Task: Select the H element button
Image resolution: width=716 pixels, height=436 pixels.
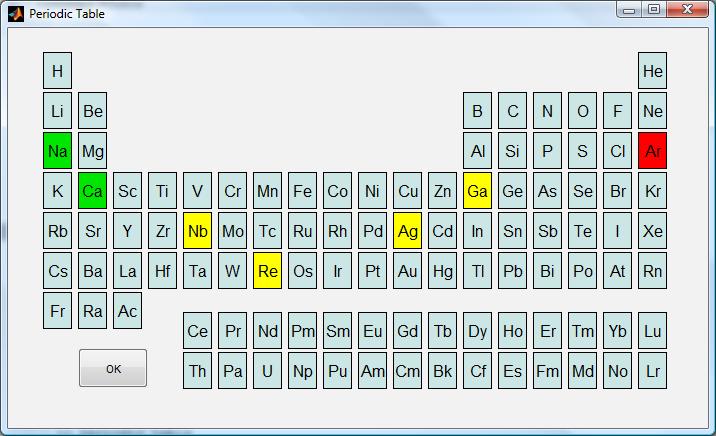Action: (58, 71)
